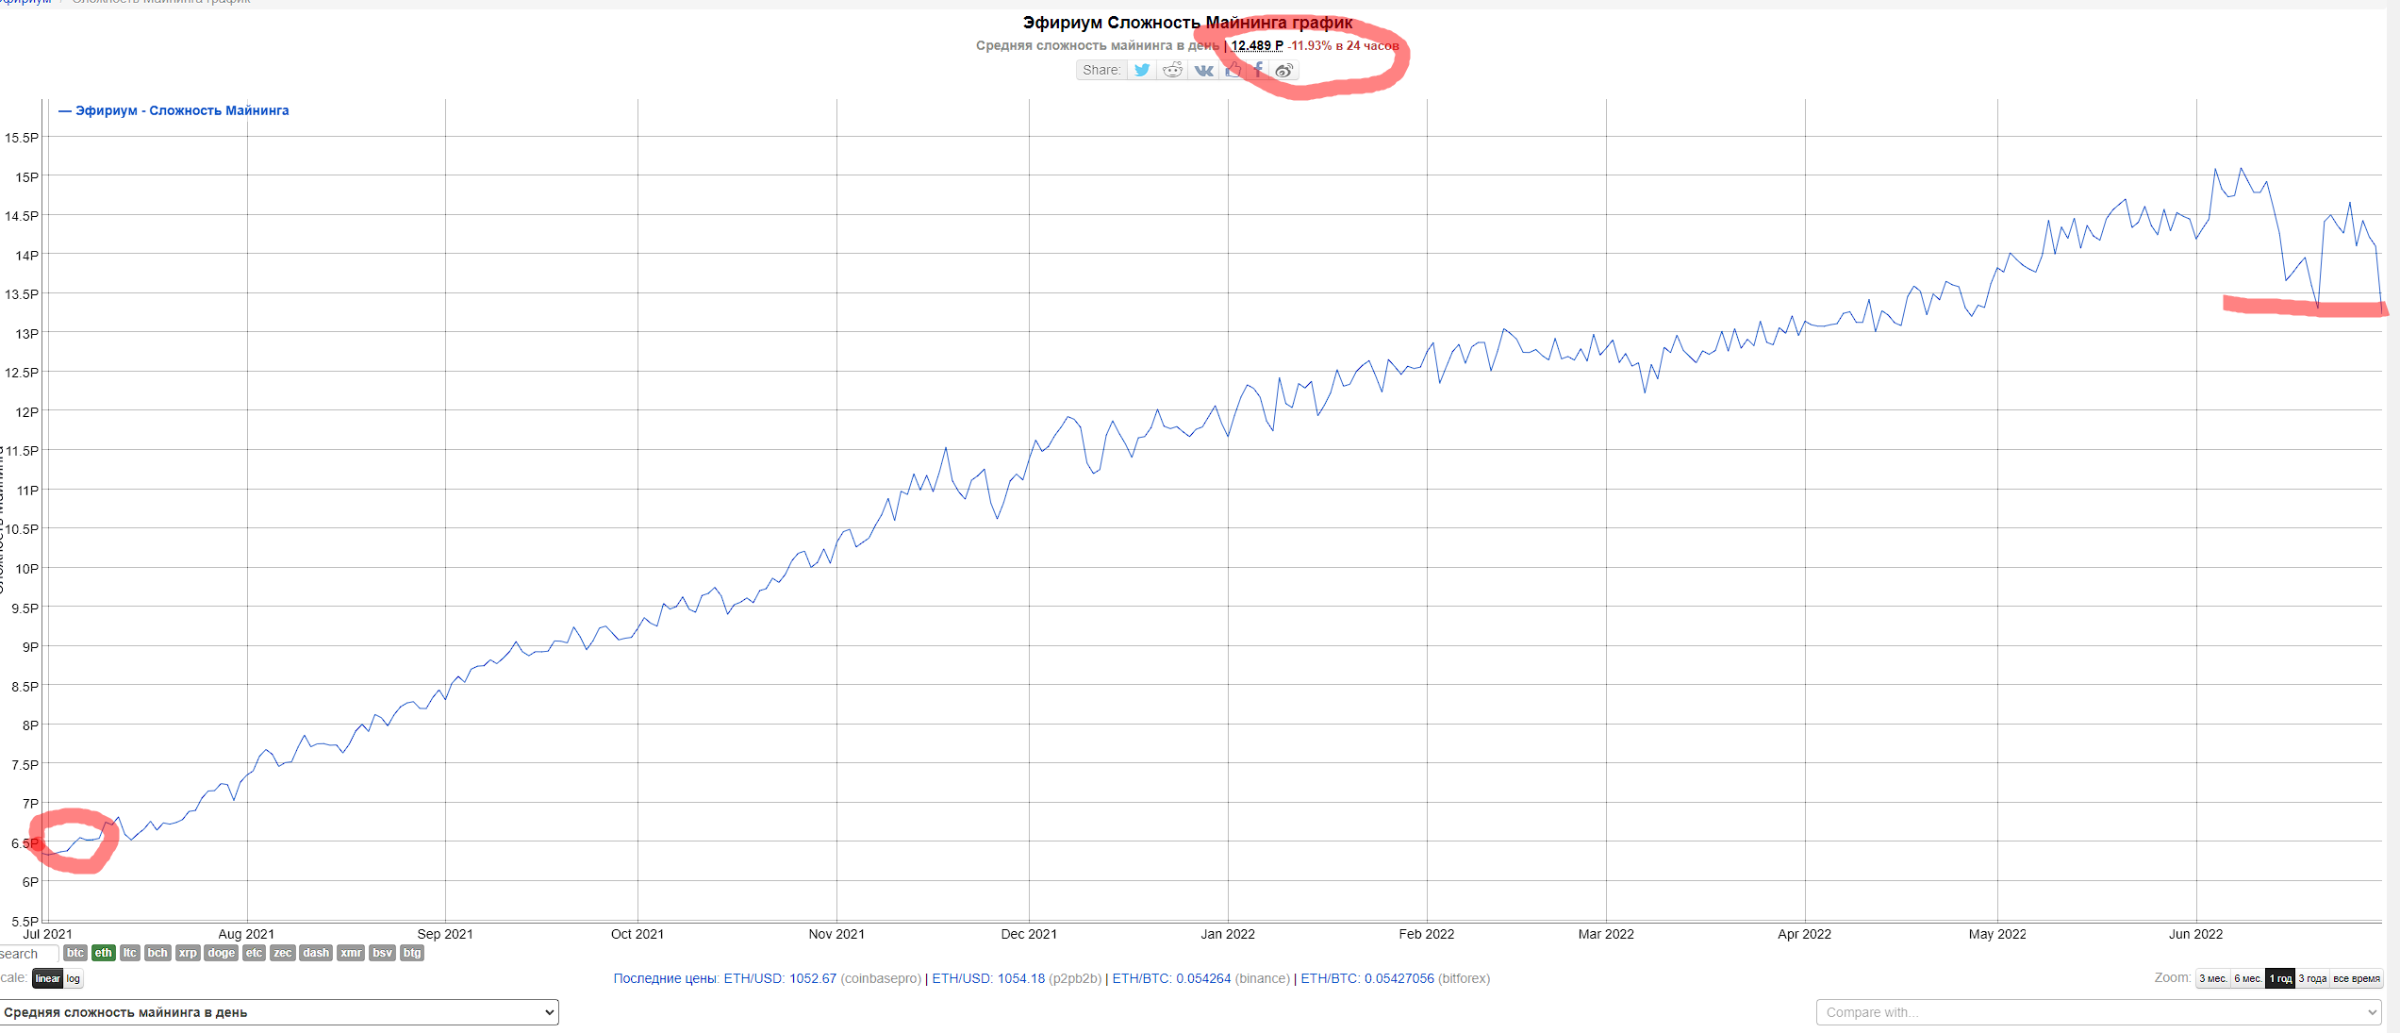Click the Nov 2021 axis label

(836, 934)
